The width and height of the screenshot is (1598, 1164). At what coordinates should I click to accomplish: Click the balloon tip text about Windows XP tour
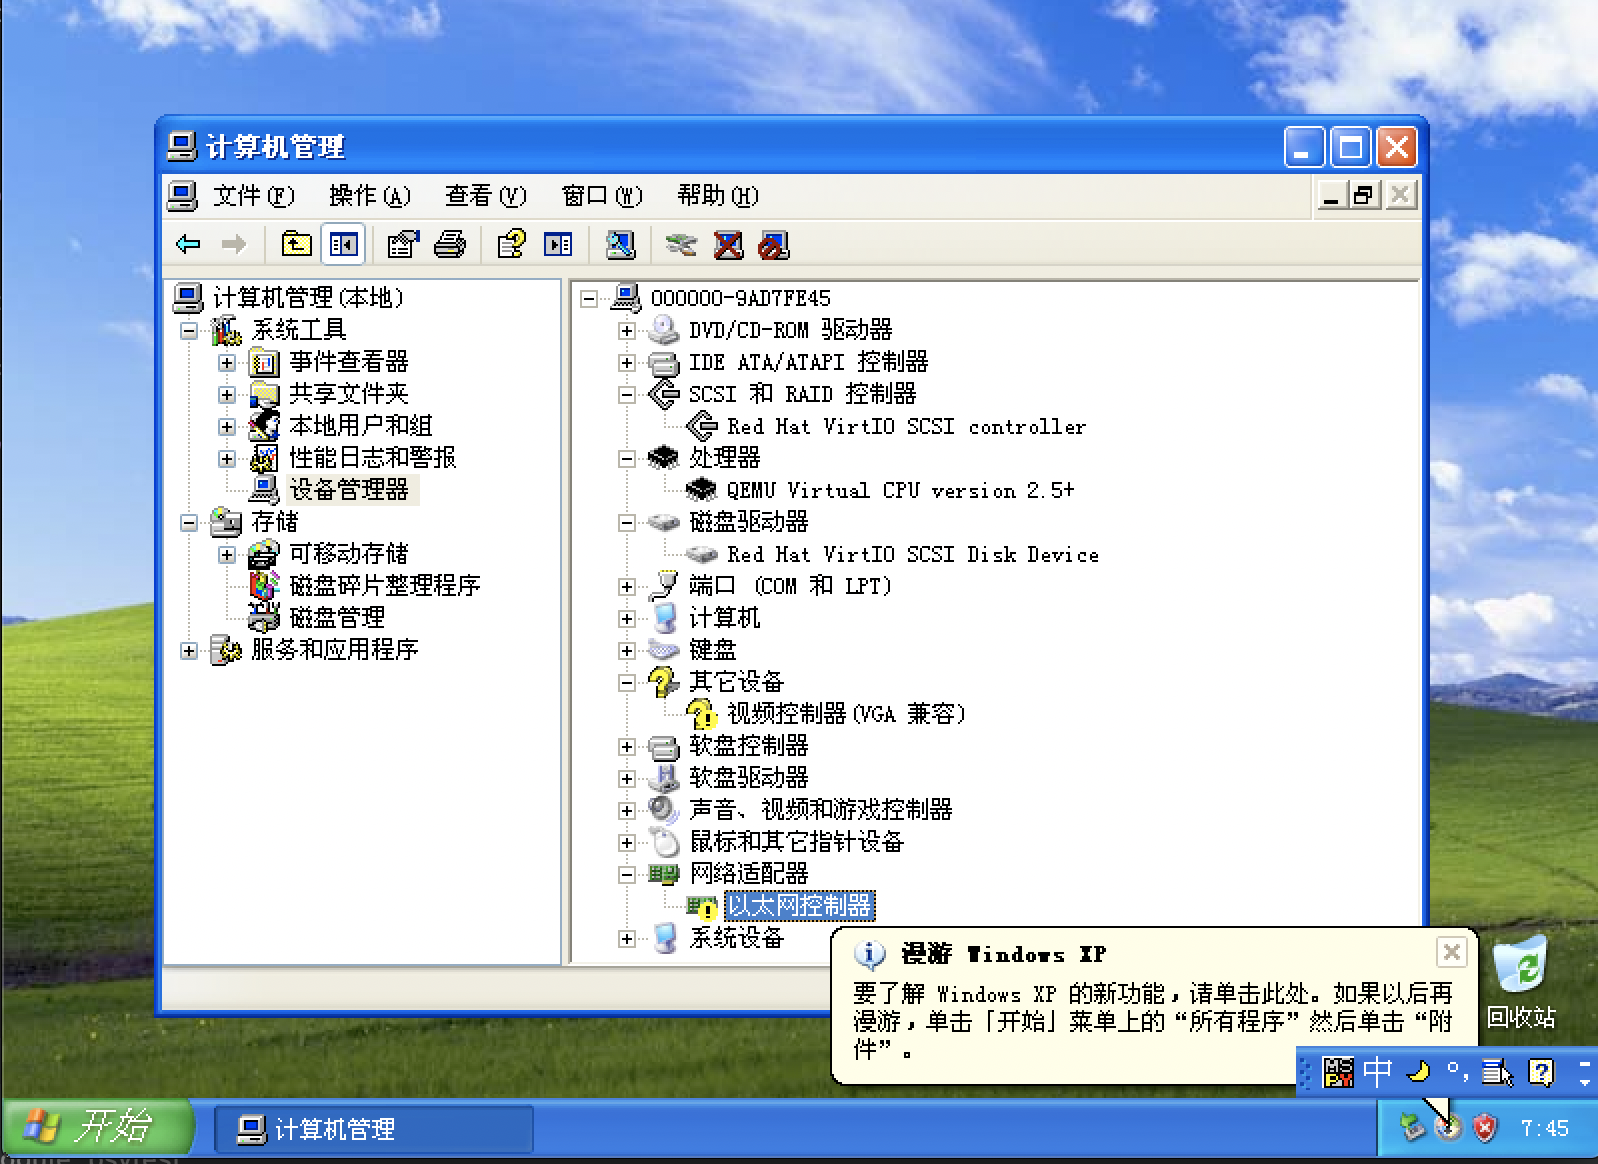coord(1152,1021)
